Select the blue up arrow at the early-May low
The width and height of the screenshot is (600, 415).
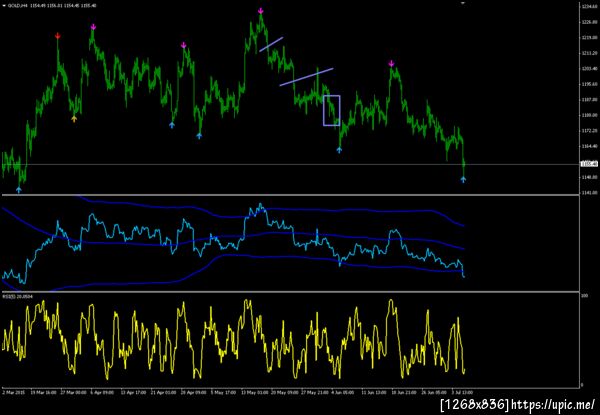tap(199, 135)
